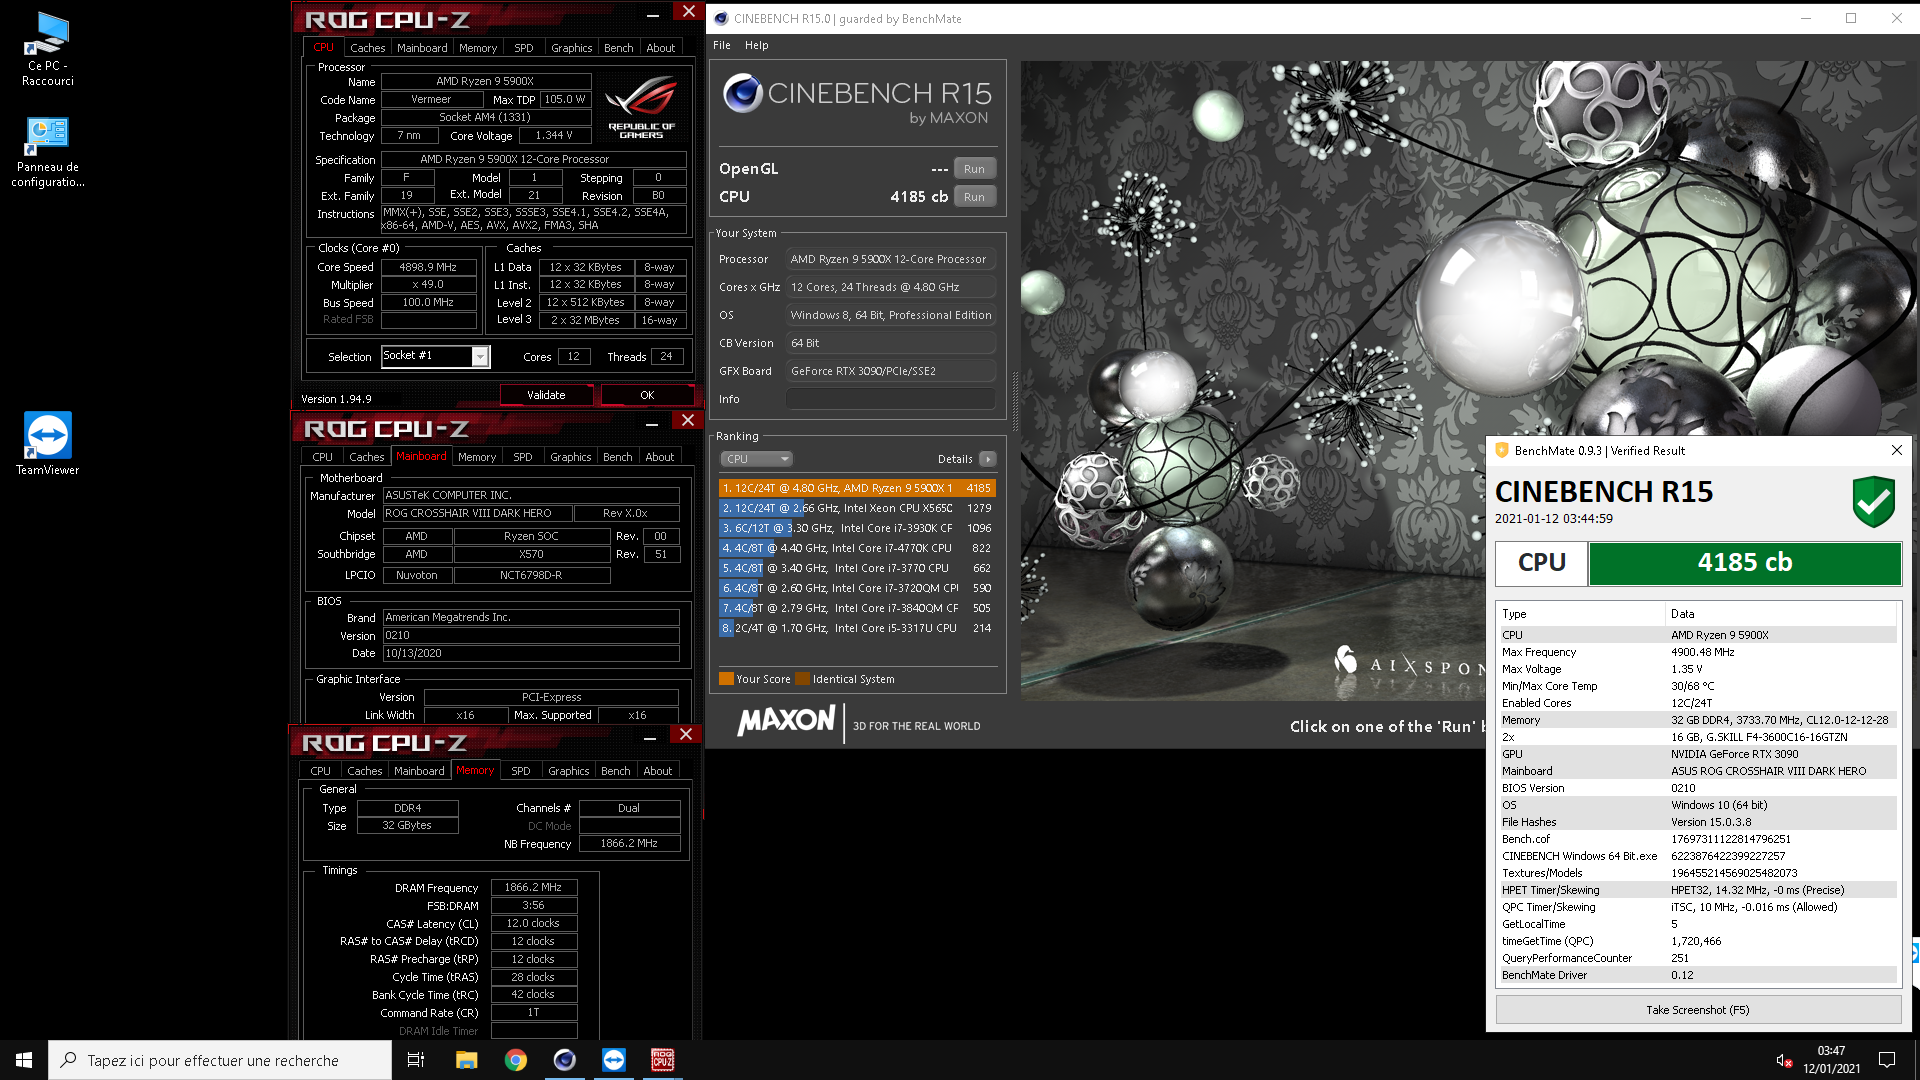This screenshot has width=1920, height=1080.
Task: Click the Max Frequency row in BenchMate table
Action: point(1697,652)
